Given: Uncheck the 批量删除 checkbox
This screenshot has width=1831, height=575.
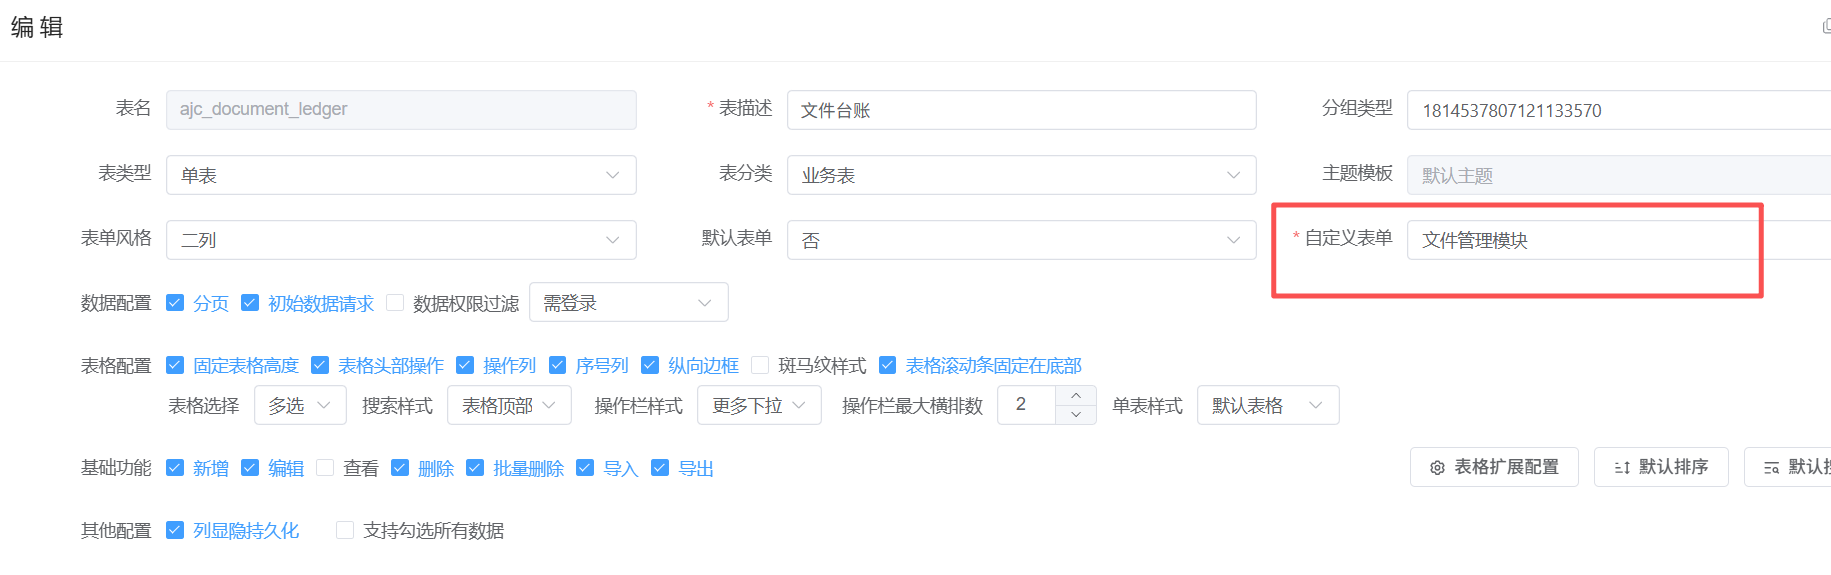Looking at the screenshot, I should coord(475,468).
